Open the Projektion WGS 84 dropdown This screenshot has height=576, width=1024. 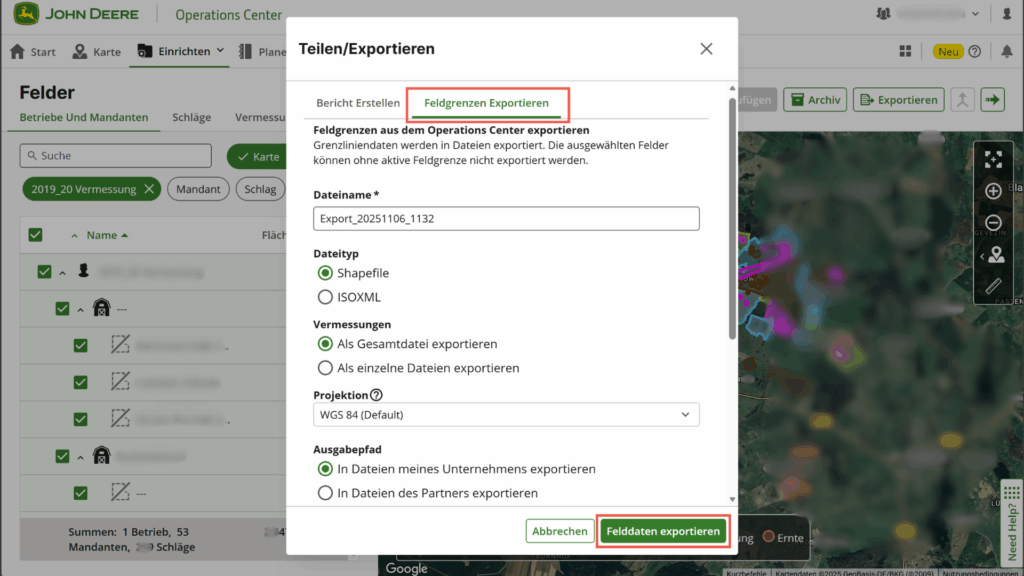tap(506, 414)
